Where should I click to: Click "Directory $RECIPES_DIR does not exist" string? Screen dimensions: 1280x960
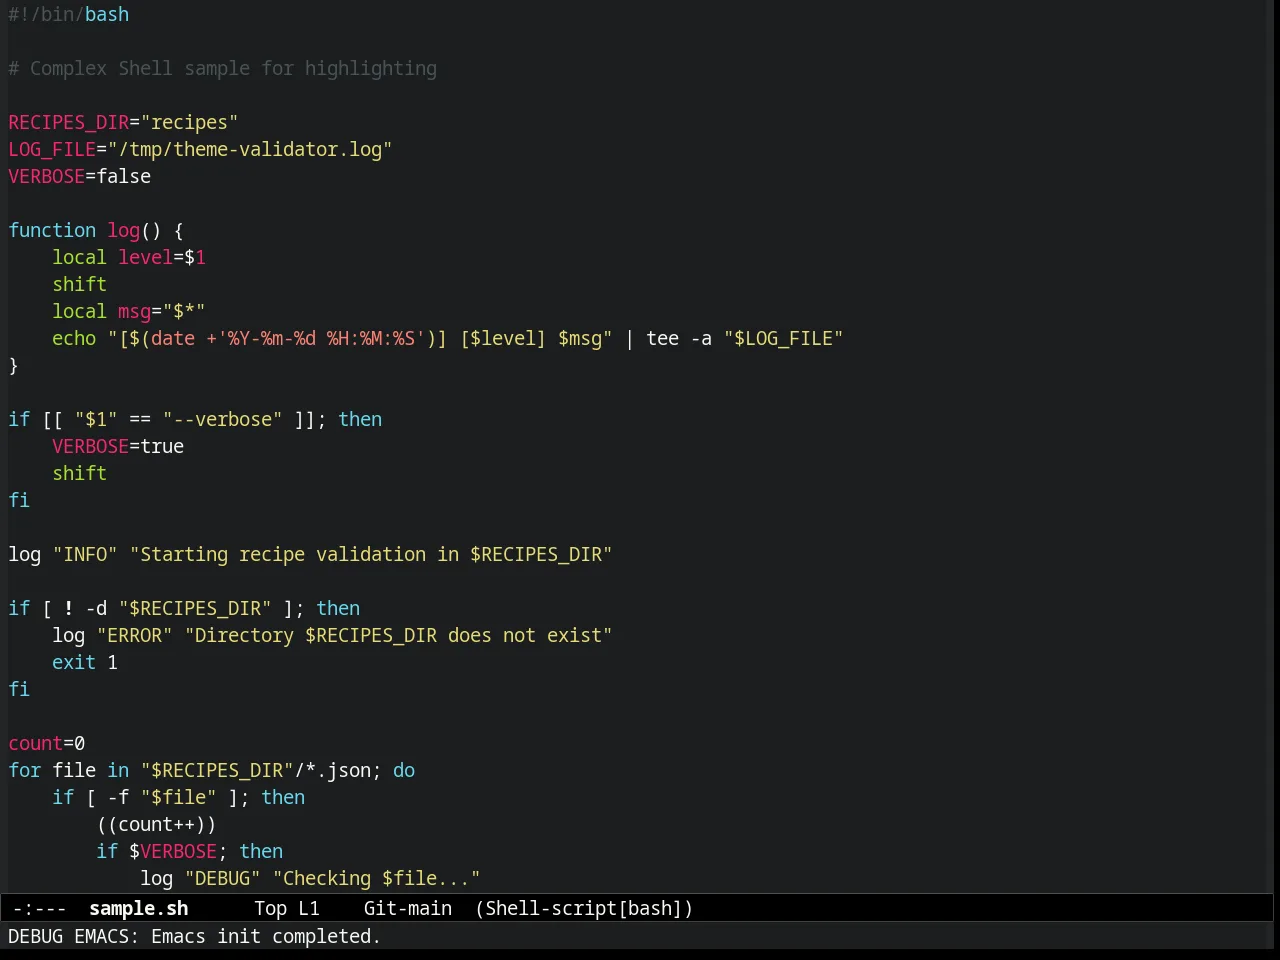click(x=399, y=635)
